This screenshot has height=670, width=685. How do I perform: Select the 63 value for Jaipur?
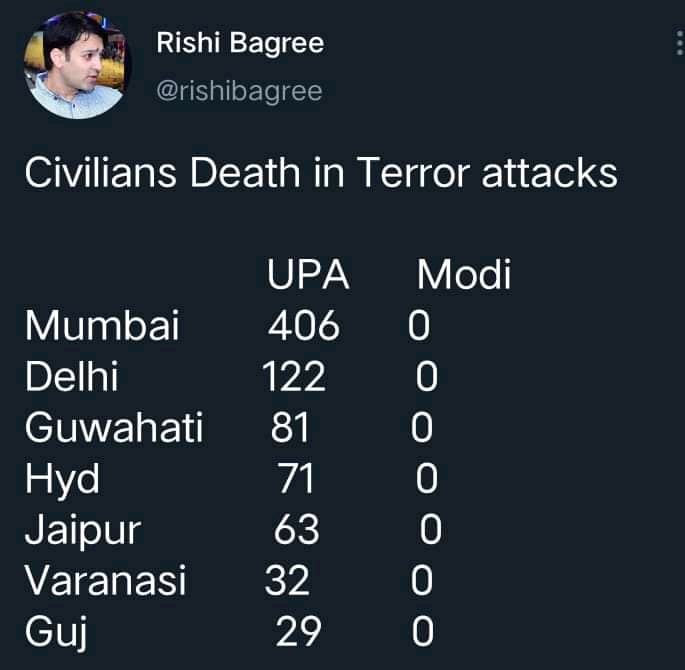click(x=297, y=529)
